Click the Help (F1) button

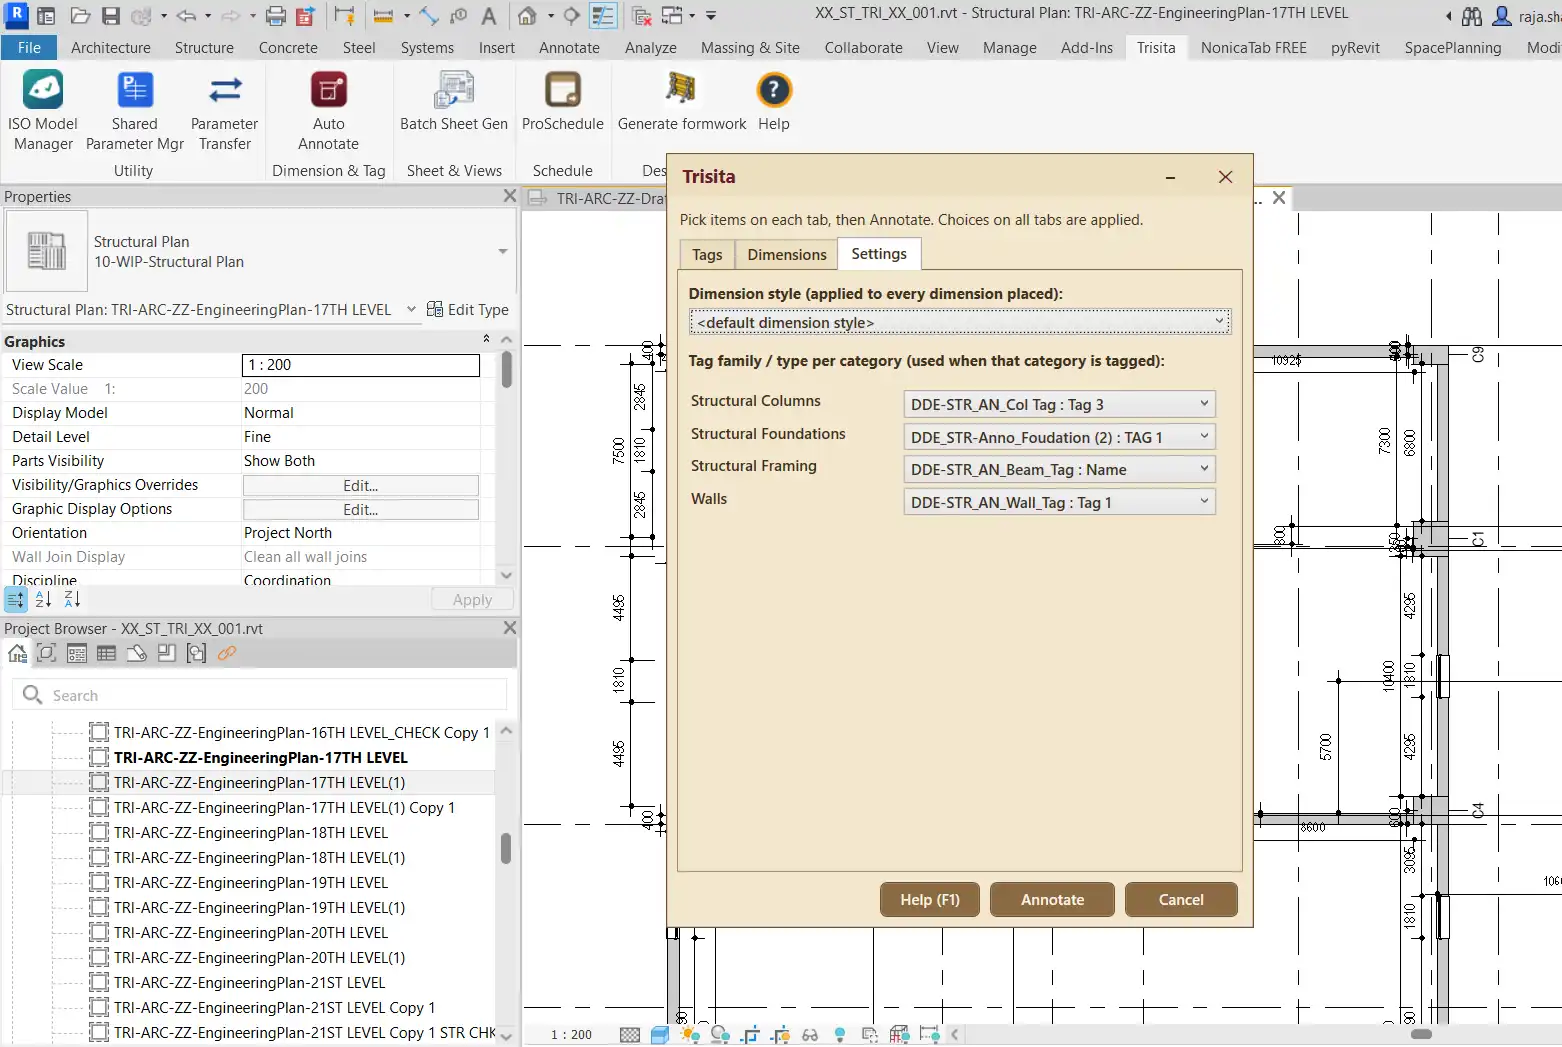tap(930, 899)
